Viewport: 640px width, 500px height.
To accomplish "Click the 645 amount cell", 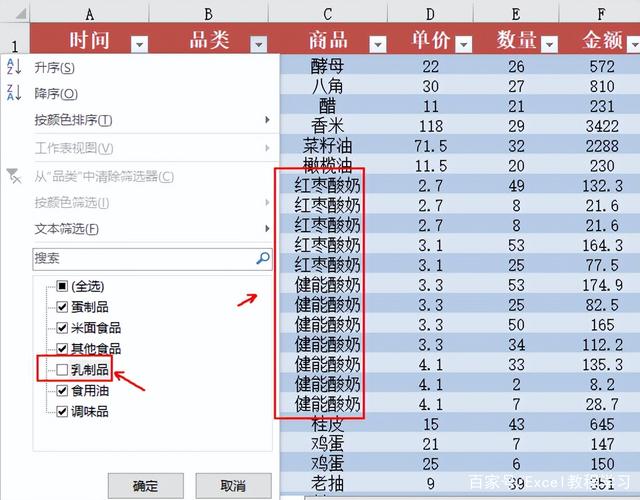I will [602, 424].
